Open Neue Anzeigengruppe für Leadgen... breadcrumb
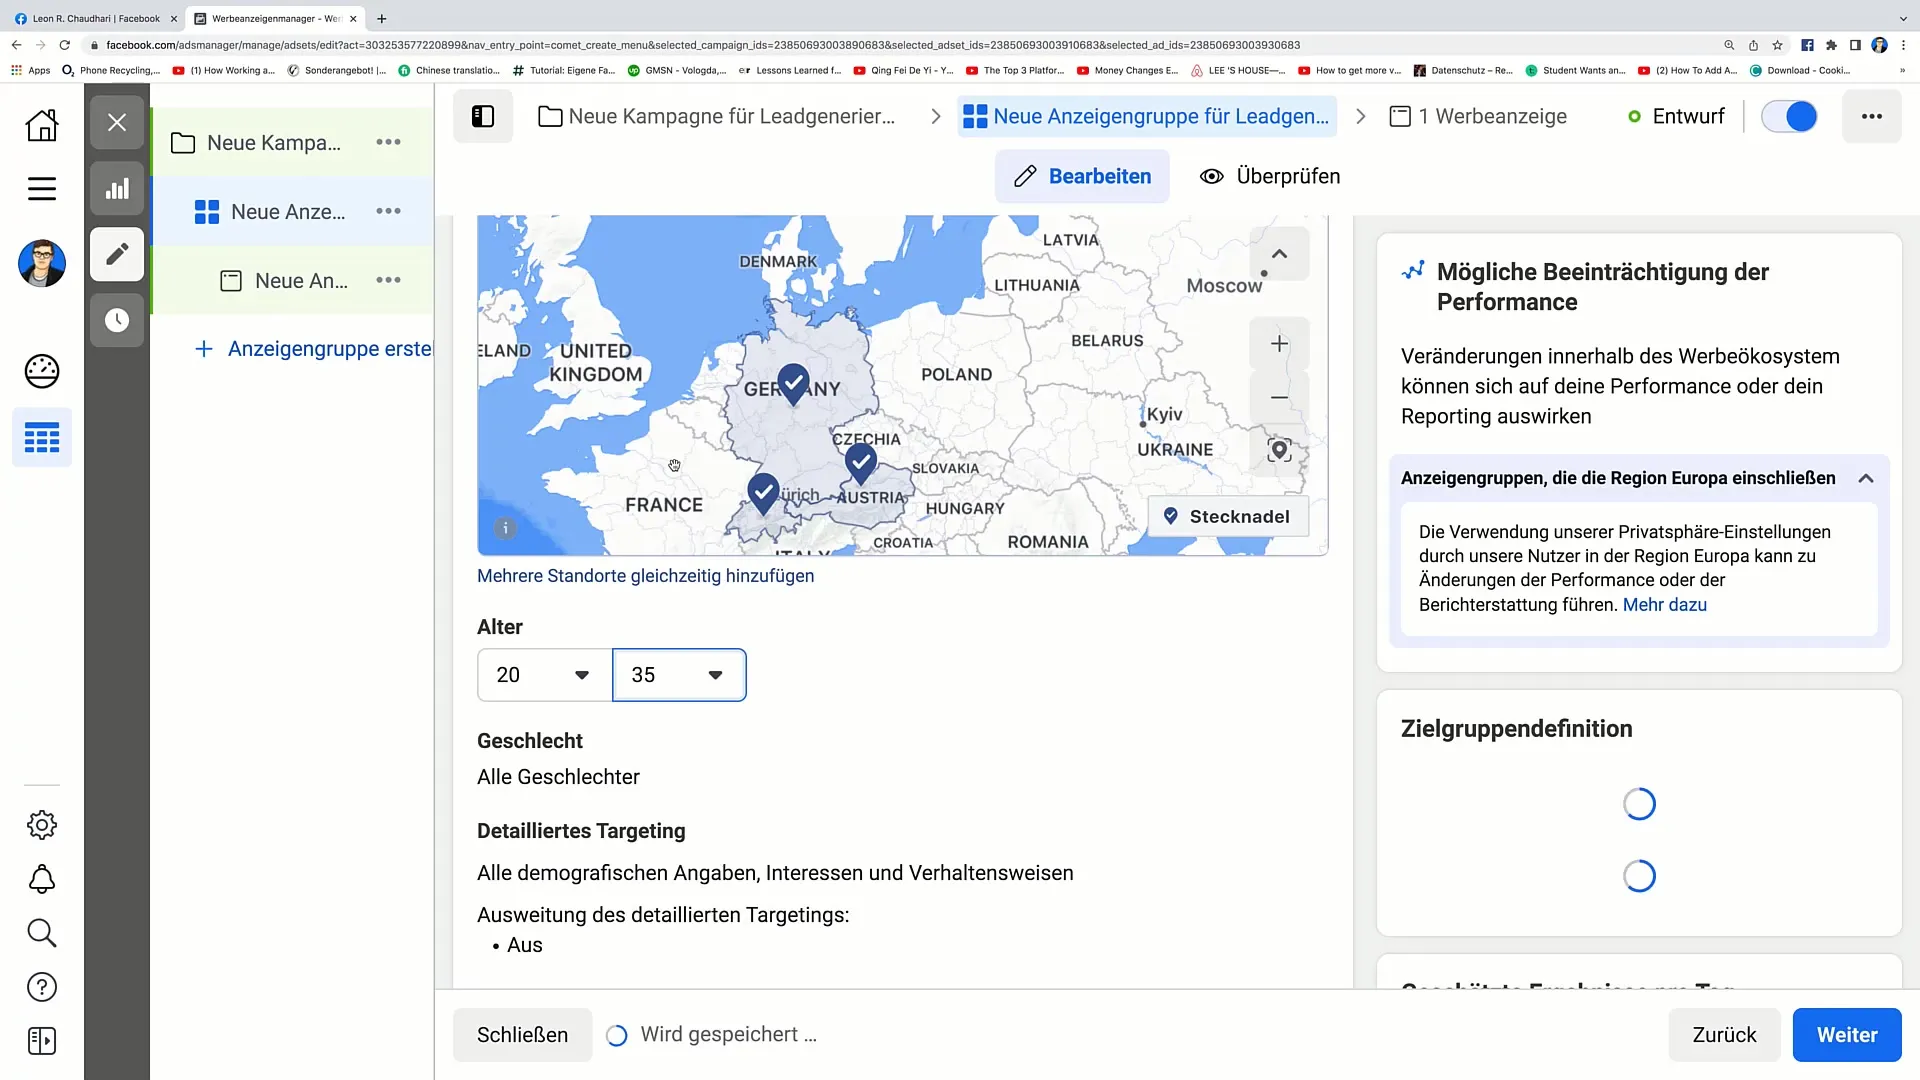The width and height of the screenshot is (1920, 1080). pos(1146,116)
